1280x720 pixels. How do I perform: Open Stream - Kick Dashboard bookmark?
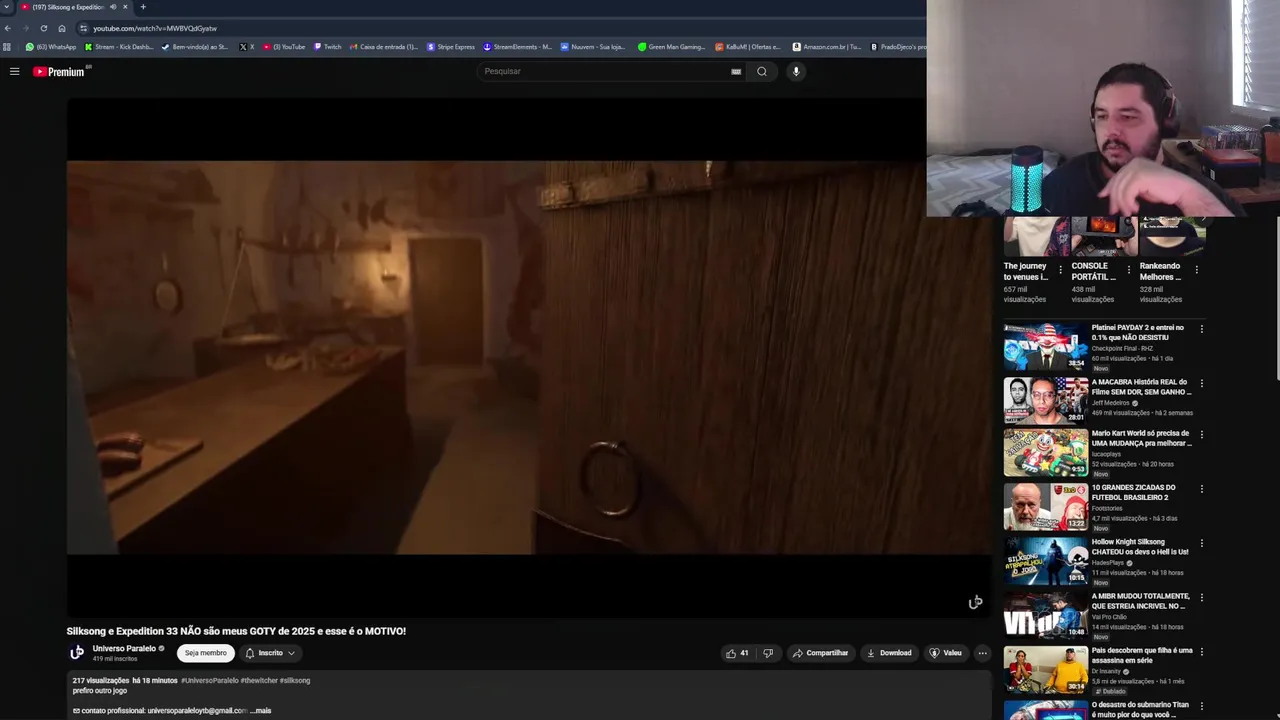click(x=119, y=46)
